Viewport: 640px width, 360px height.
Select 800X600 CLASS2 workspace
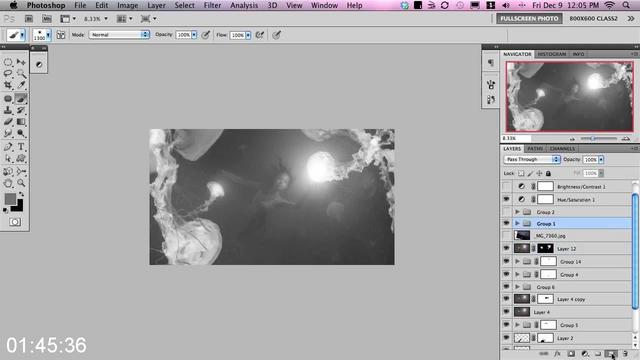(x=593, y=18)
